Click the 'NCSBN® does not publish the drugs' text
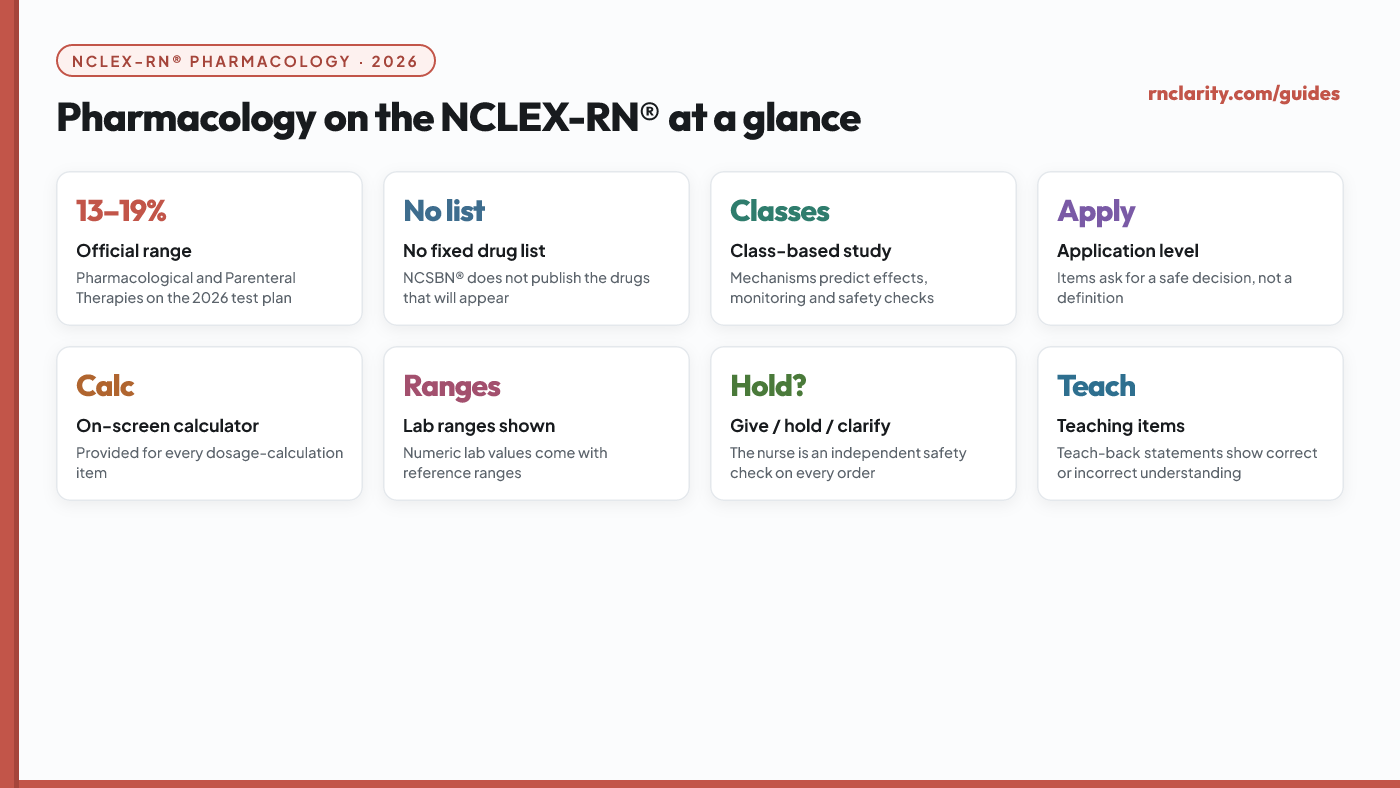Image resolution: width=1400 pixels, height=788 pixels. 526,288
